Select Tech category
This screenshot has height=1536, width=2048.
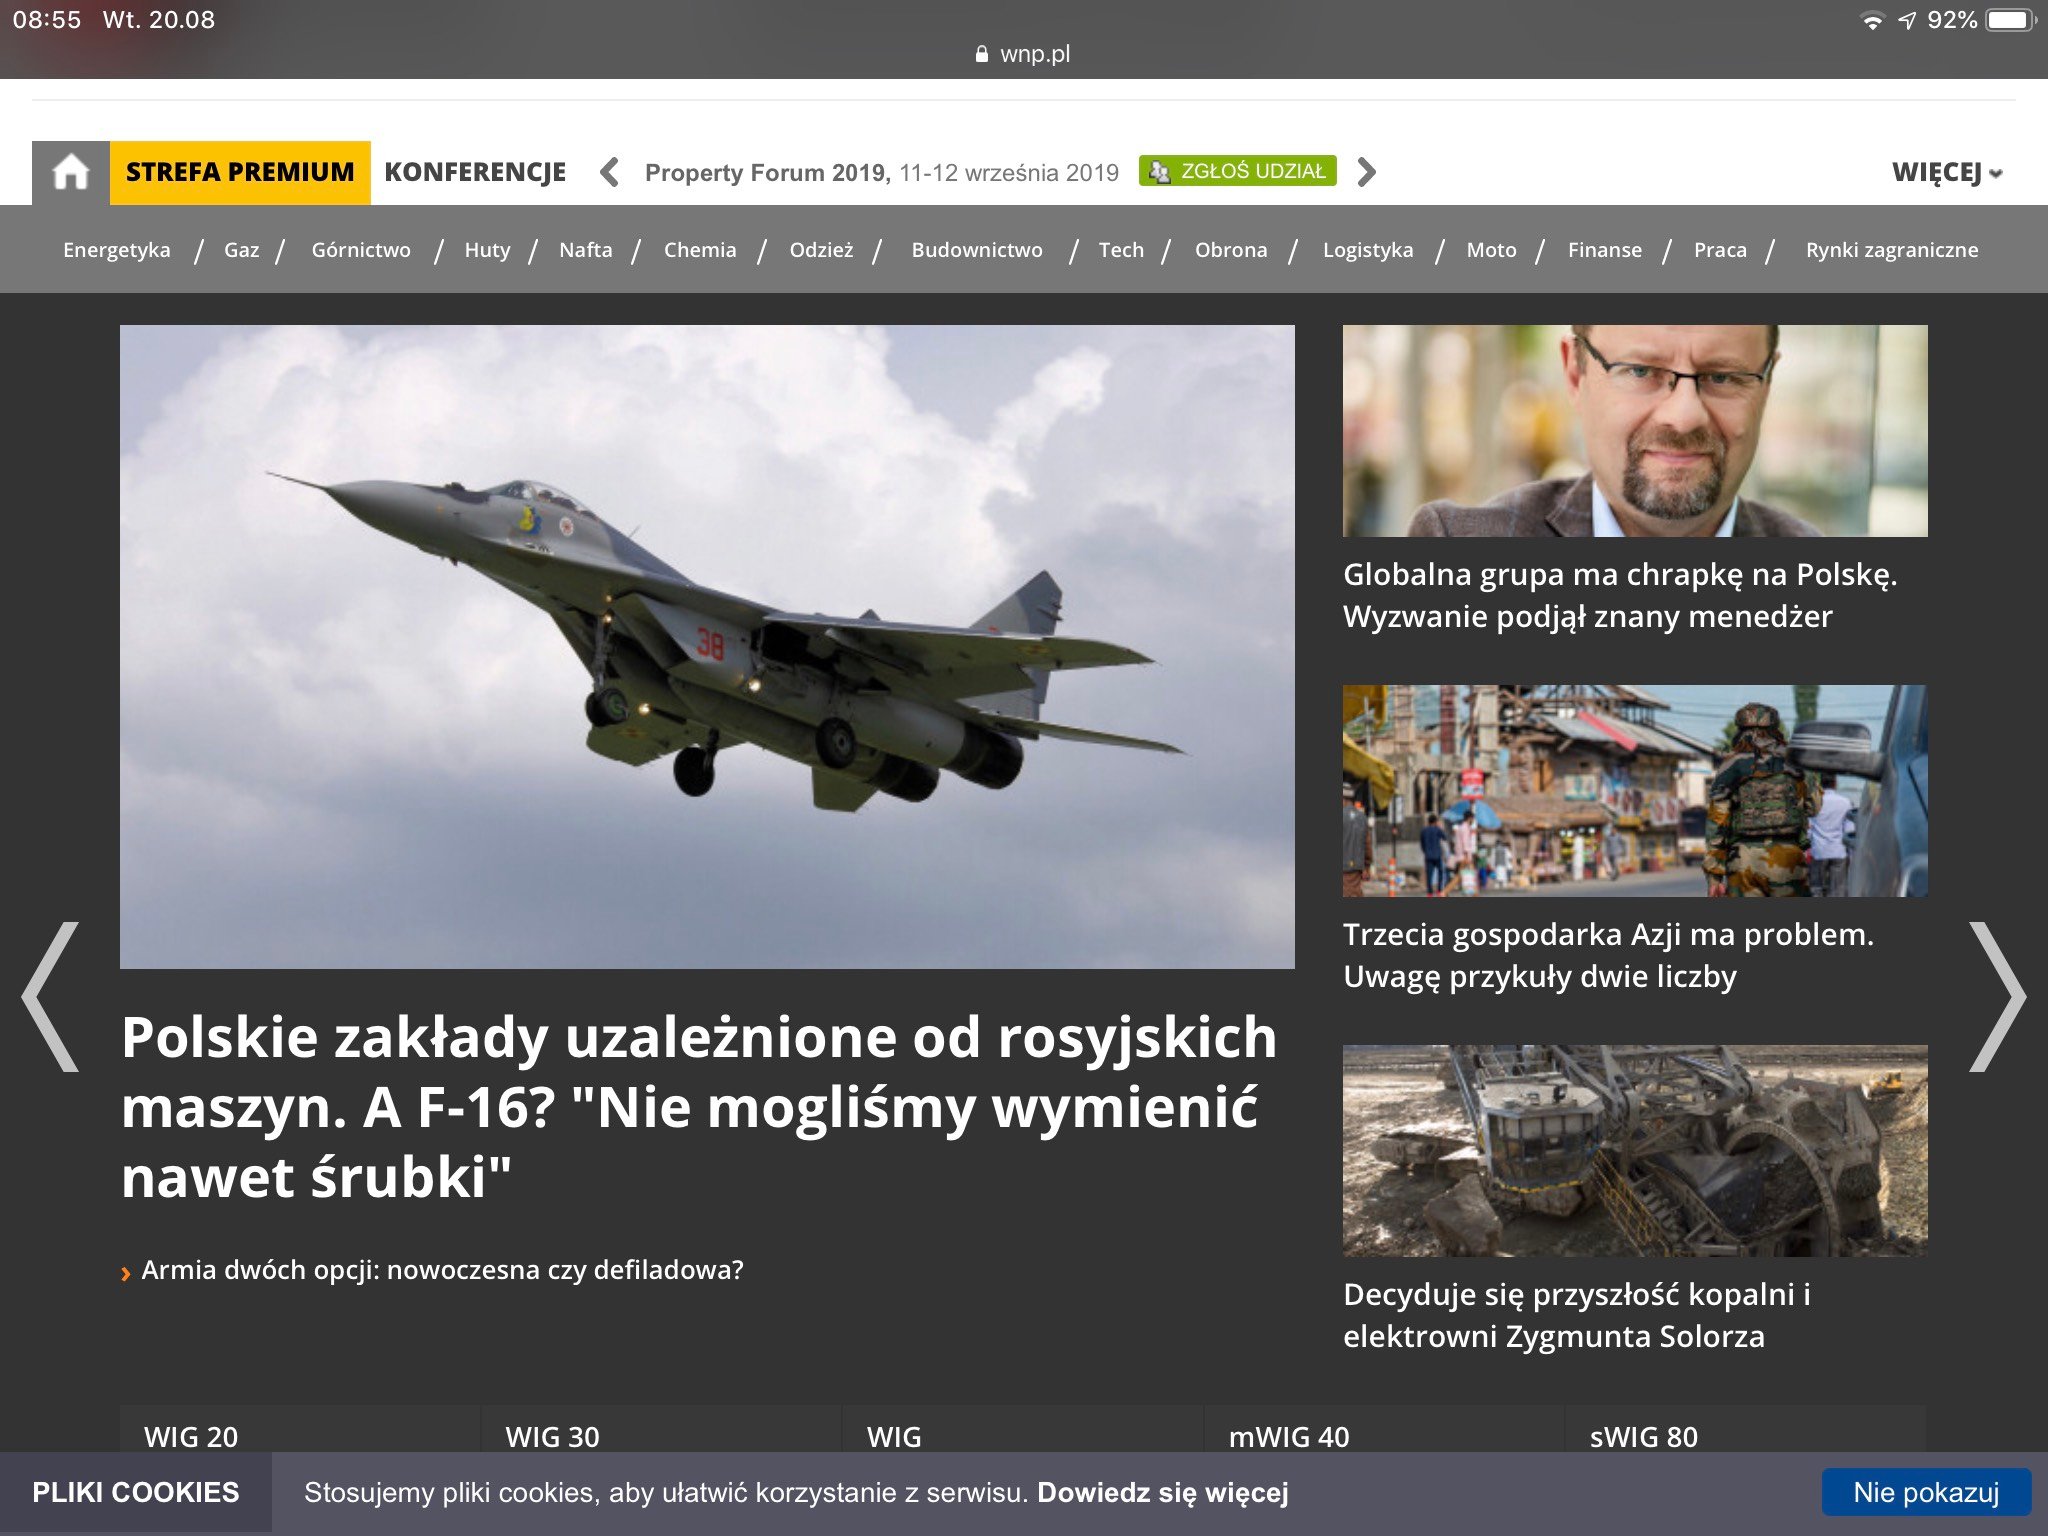click(x=1121, y=250)
